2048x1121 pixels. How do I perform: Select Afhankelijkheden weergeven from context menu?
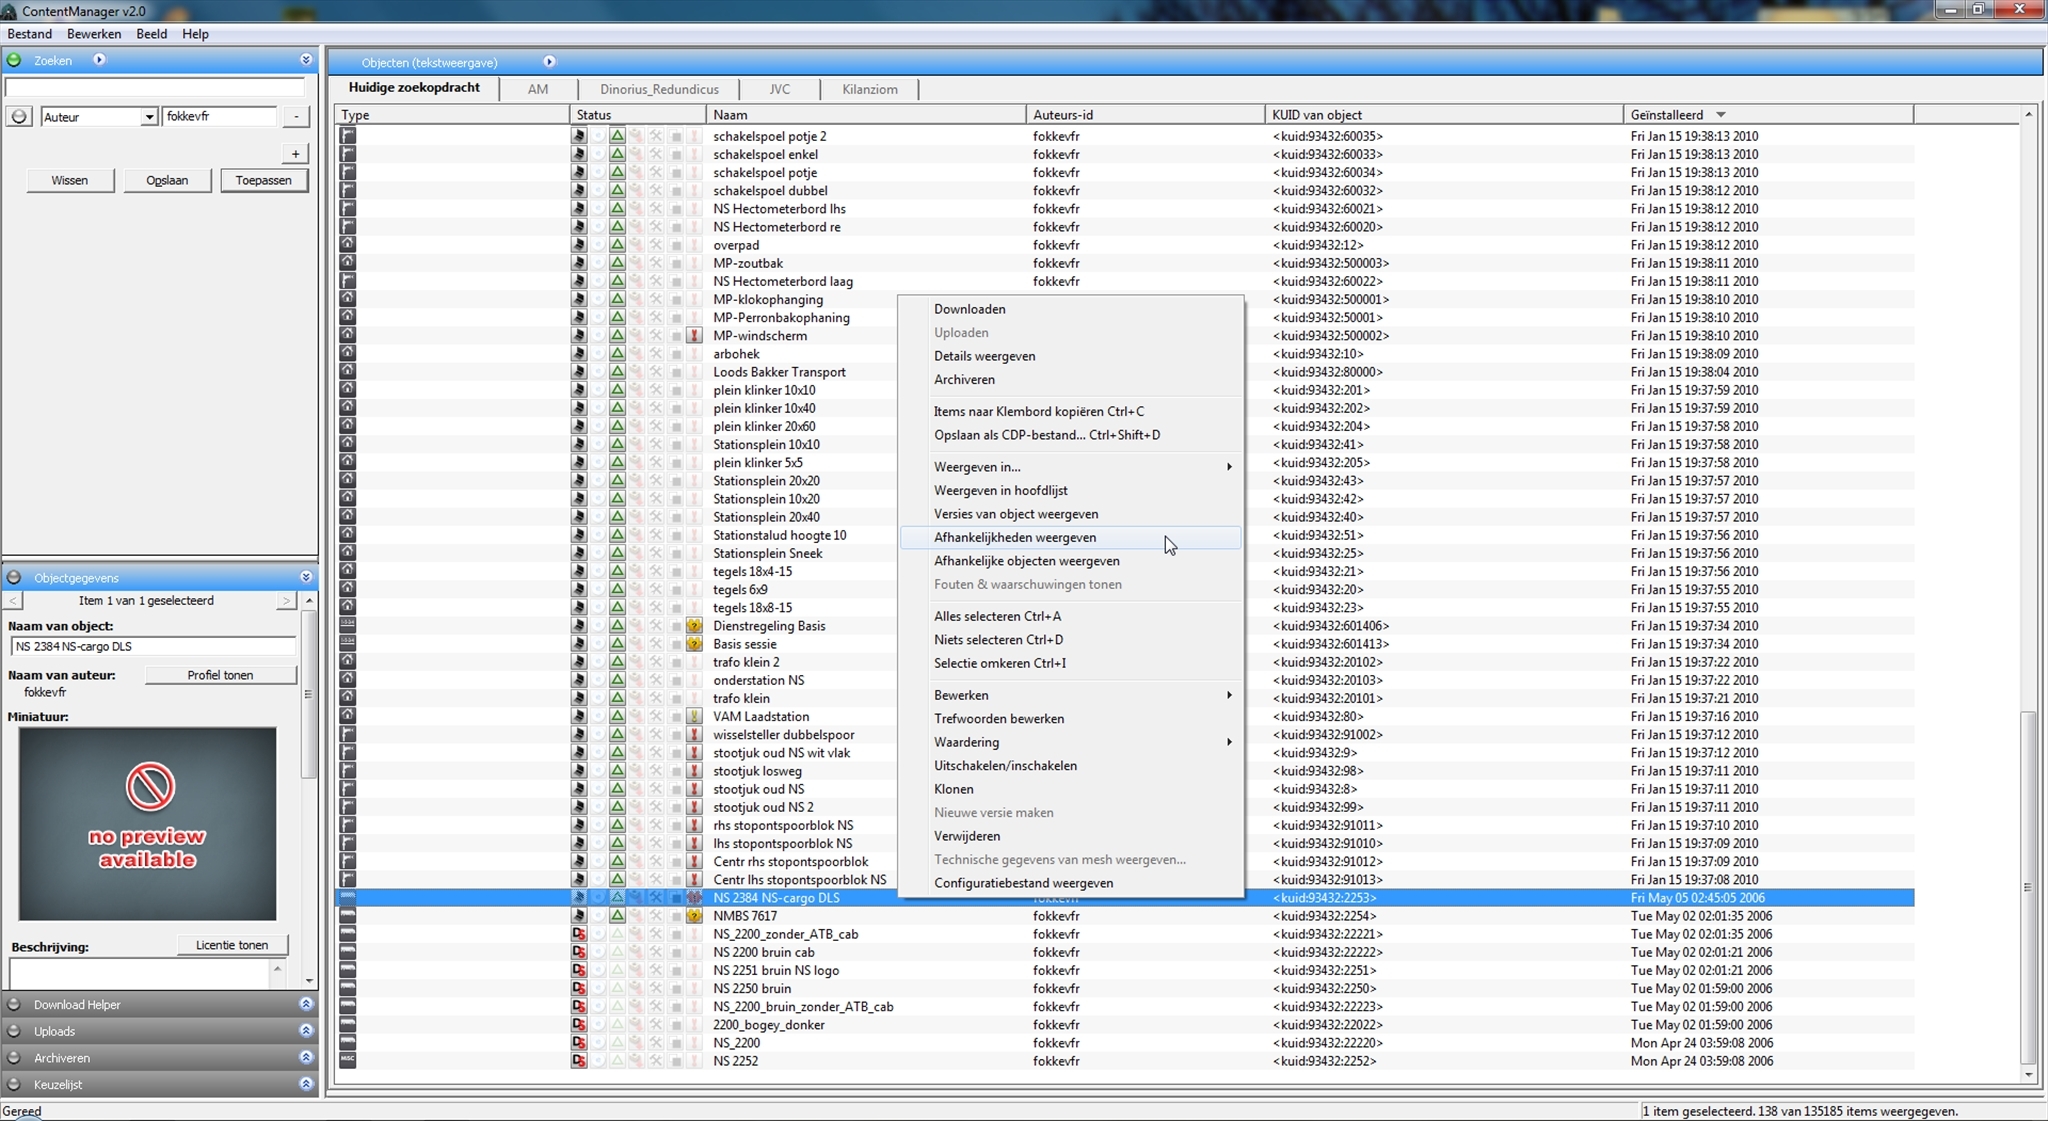[1071, 538]
